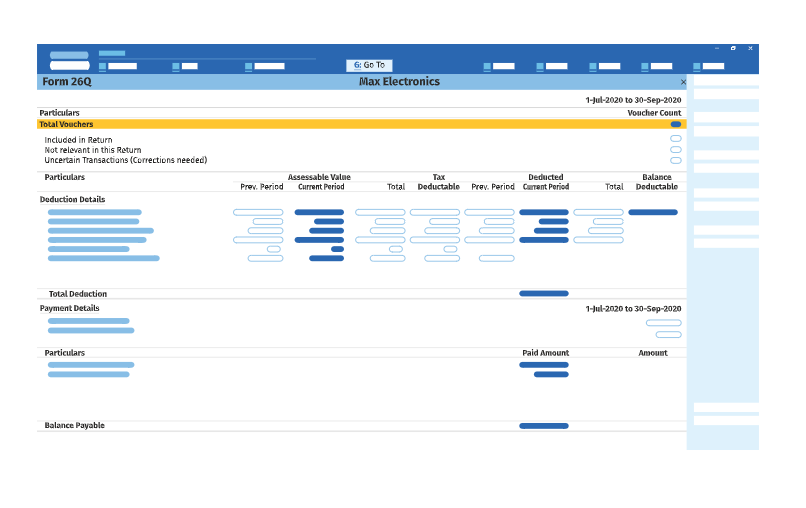The image size is (806, 508).
Task: Click the Balance Payable amount value
Action: click(544, 426)
